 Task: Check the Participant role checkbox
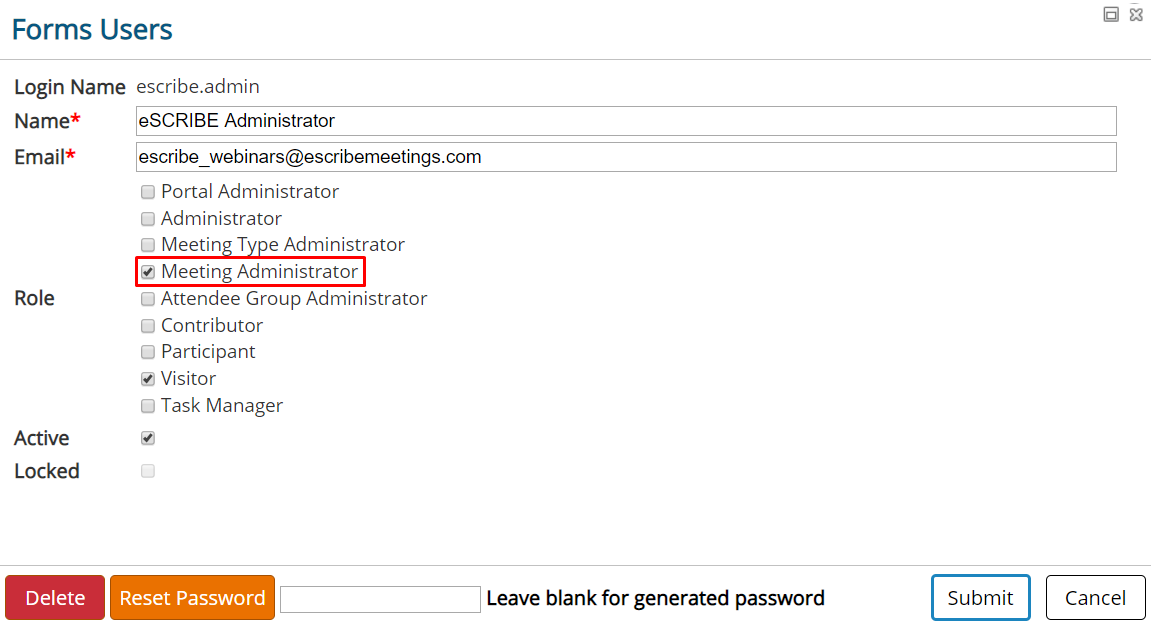pos(147,351)
